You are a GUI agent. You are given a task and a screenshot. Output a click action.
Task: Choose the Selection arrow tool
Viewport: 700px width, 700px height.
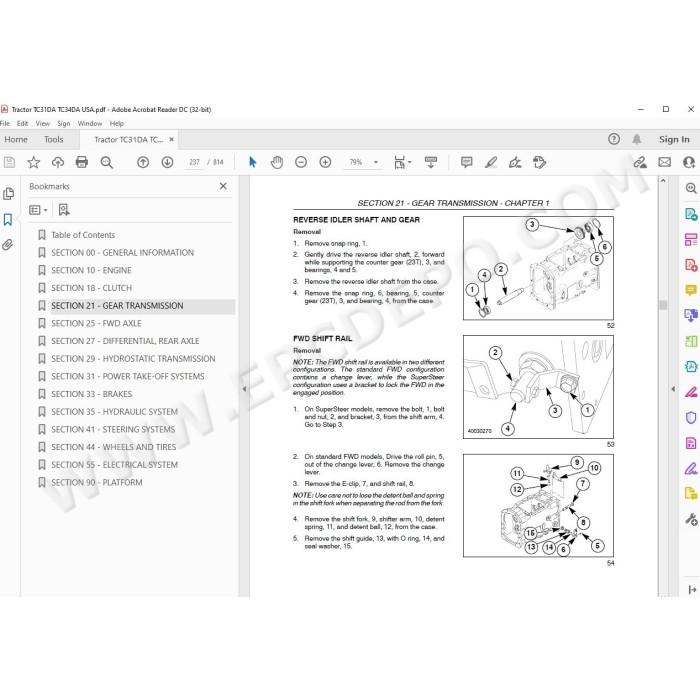coord(252,162)
